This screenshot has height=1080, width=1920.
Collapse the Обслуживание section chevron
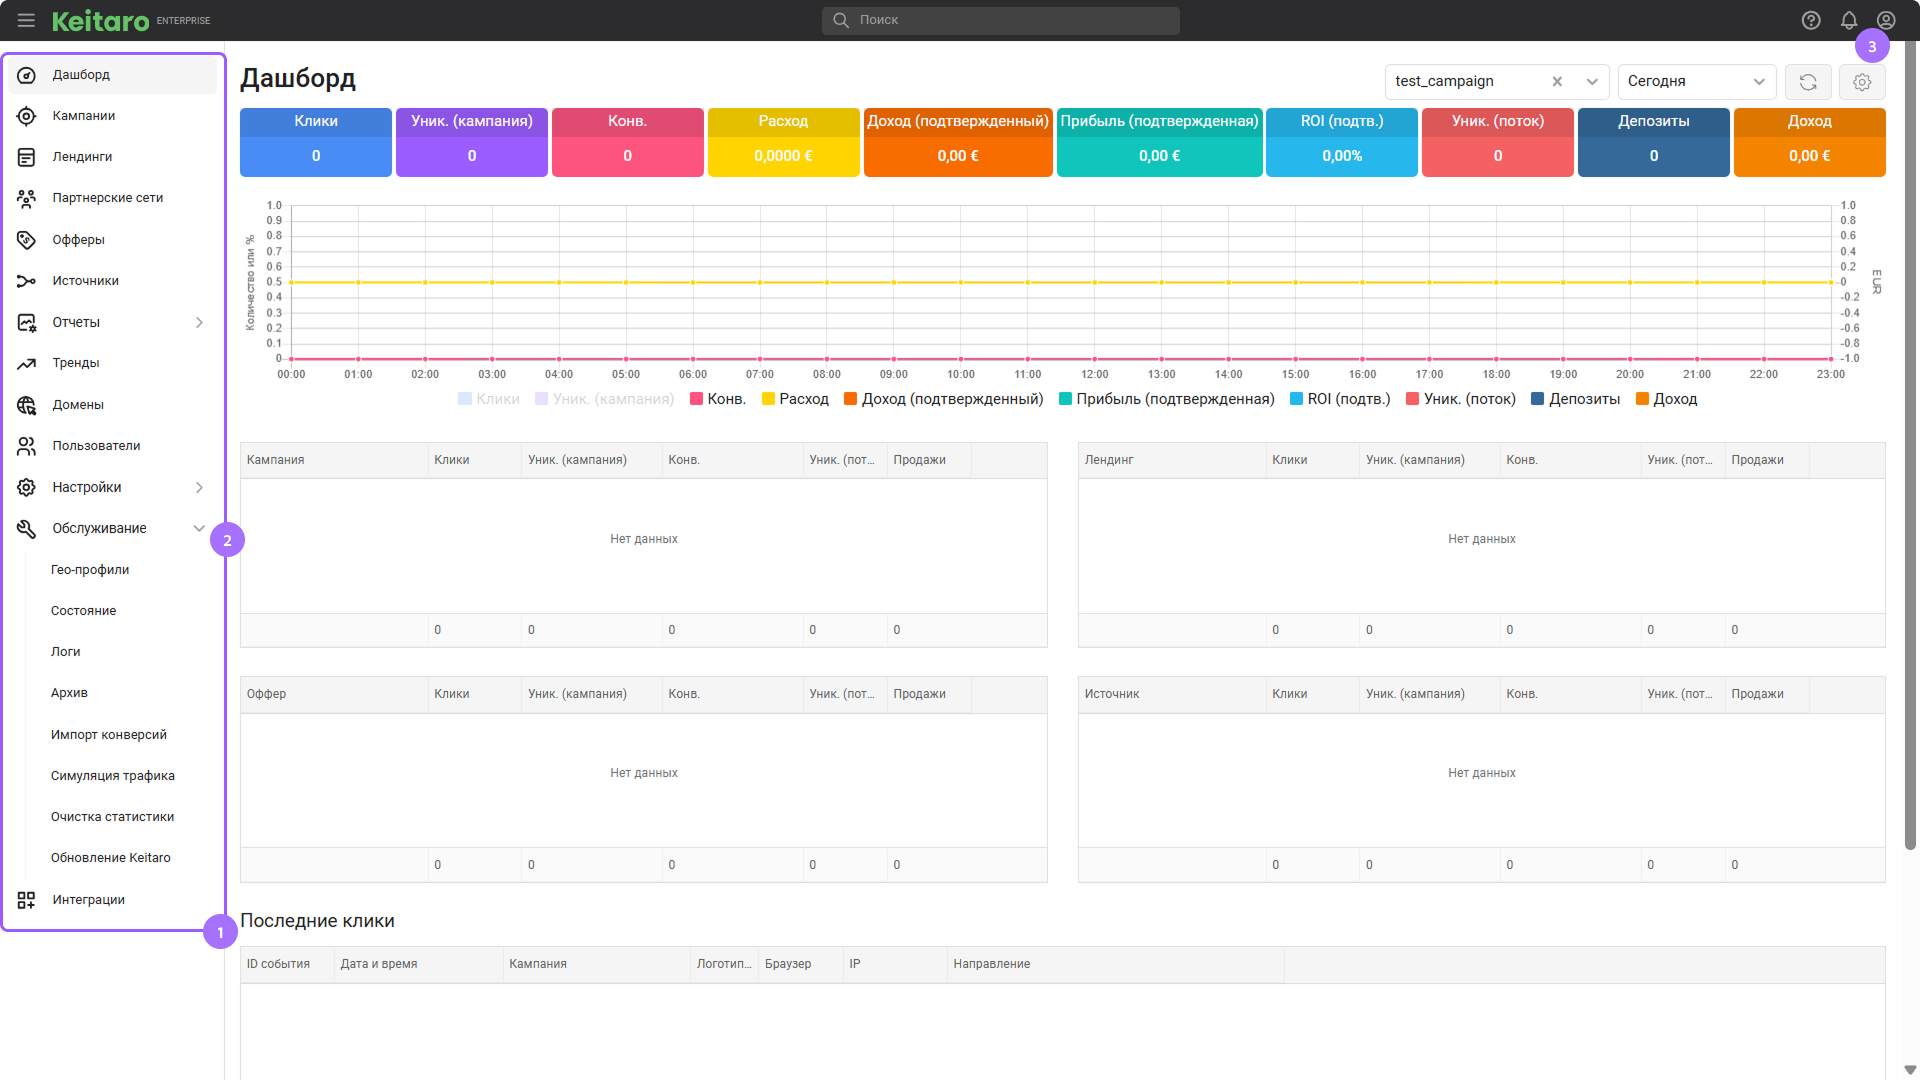199,528
